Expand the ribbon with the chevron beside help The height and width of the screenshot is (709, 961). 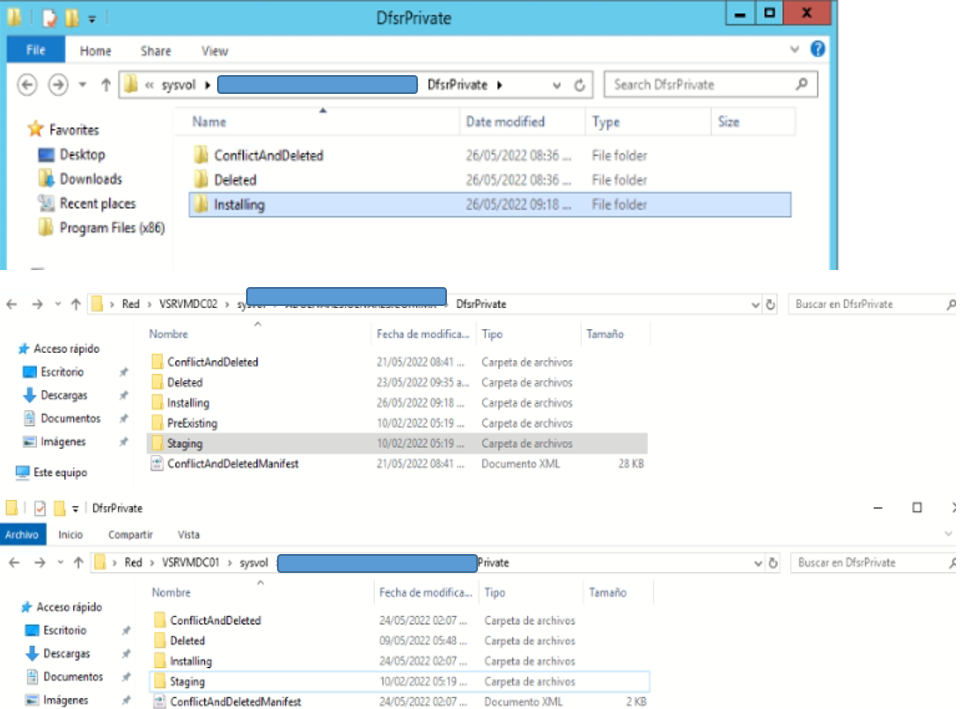[x=794, y=49]
